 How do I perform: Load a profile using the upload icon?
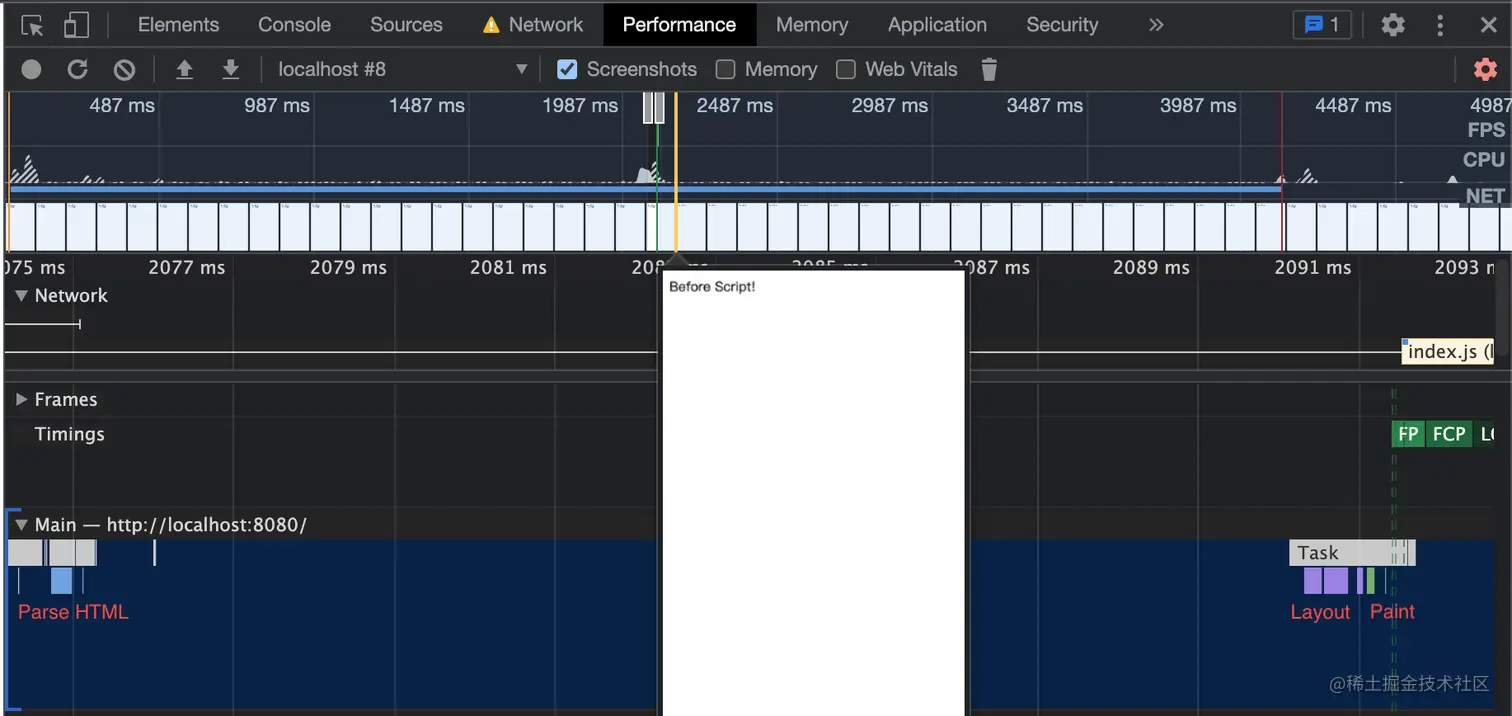point(184,69)
